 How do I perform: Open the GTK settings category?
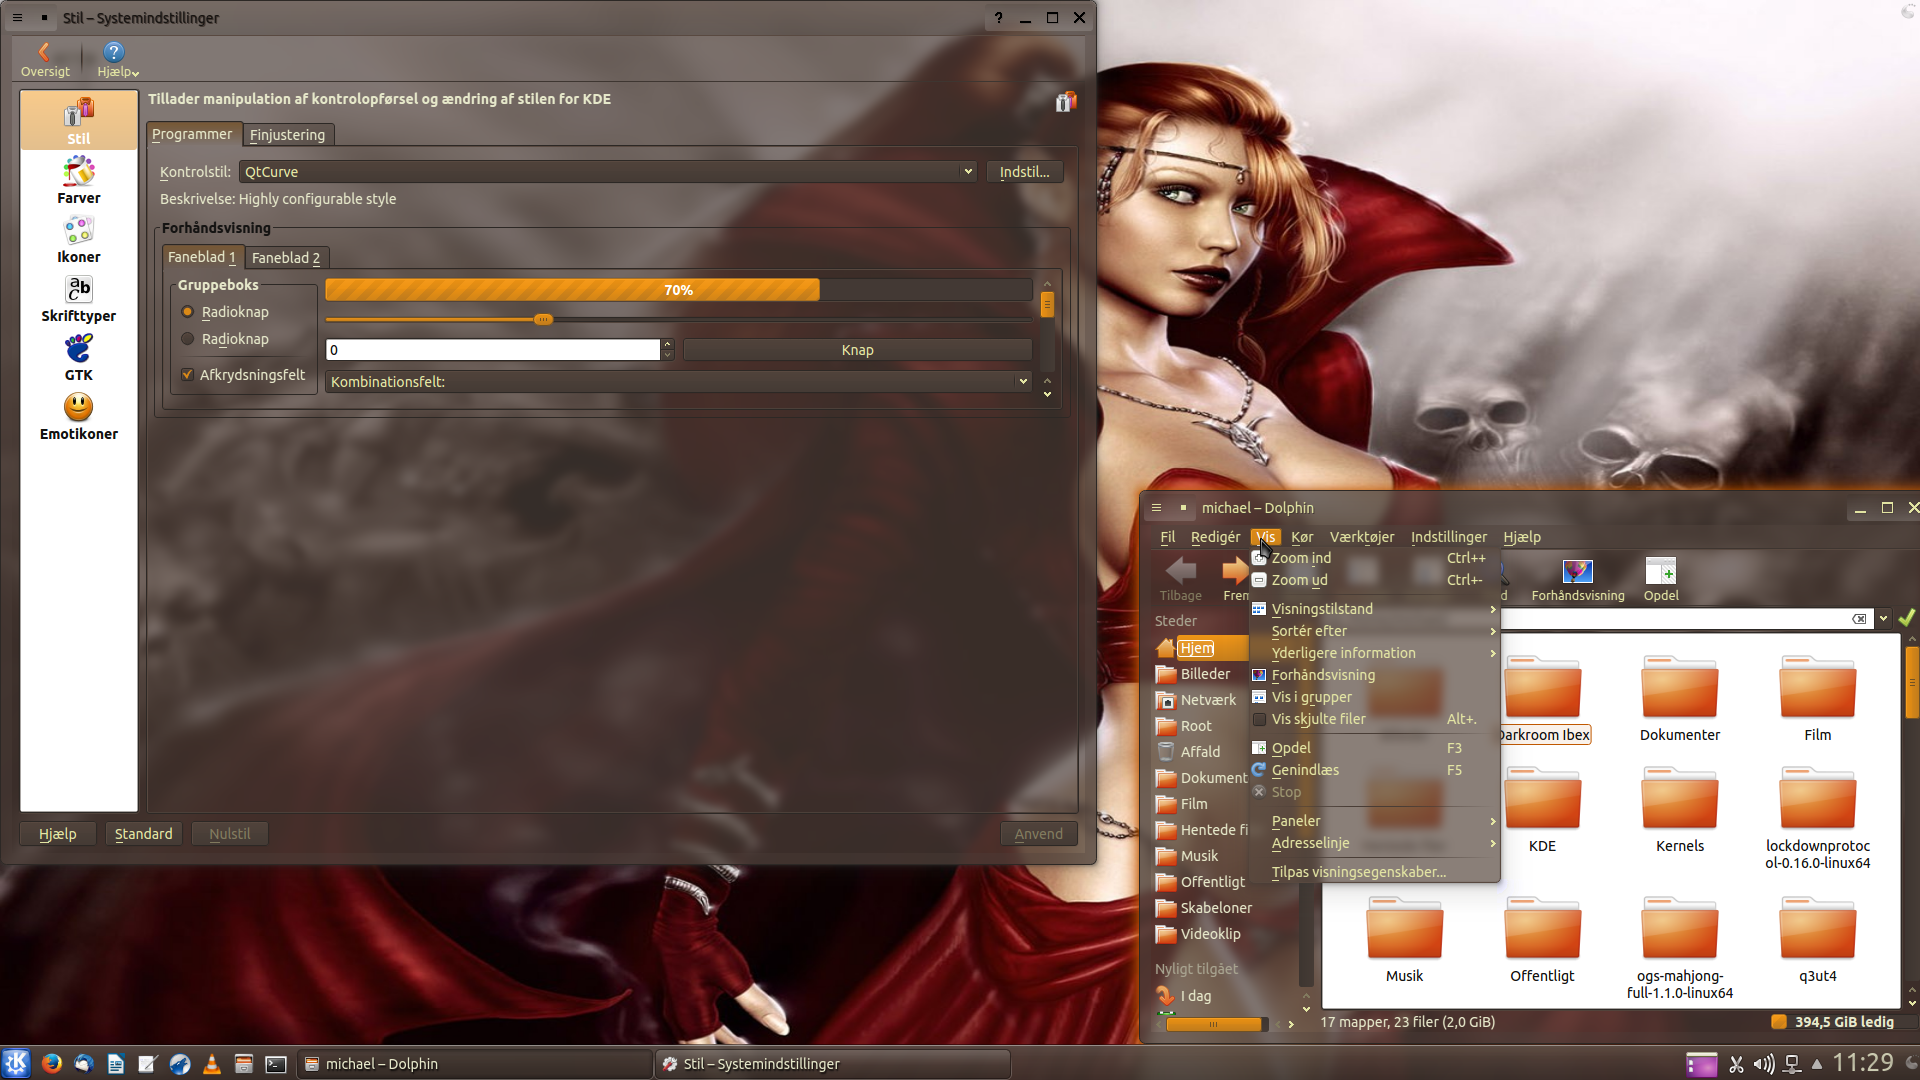click(79, 358)
